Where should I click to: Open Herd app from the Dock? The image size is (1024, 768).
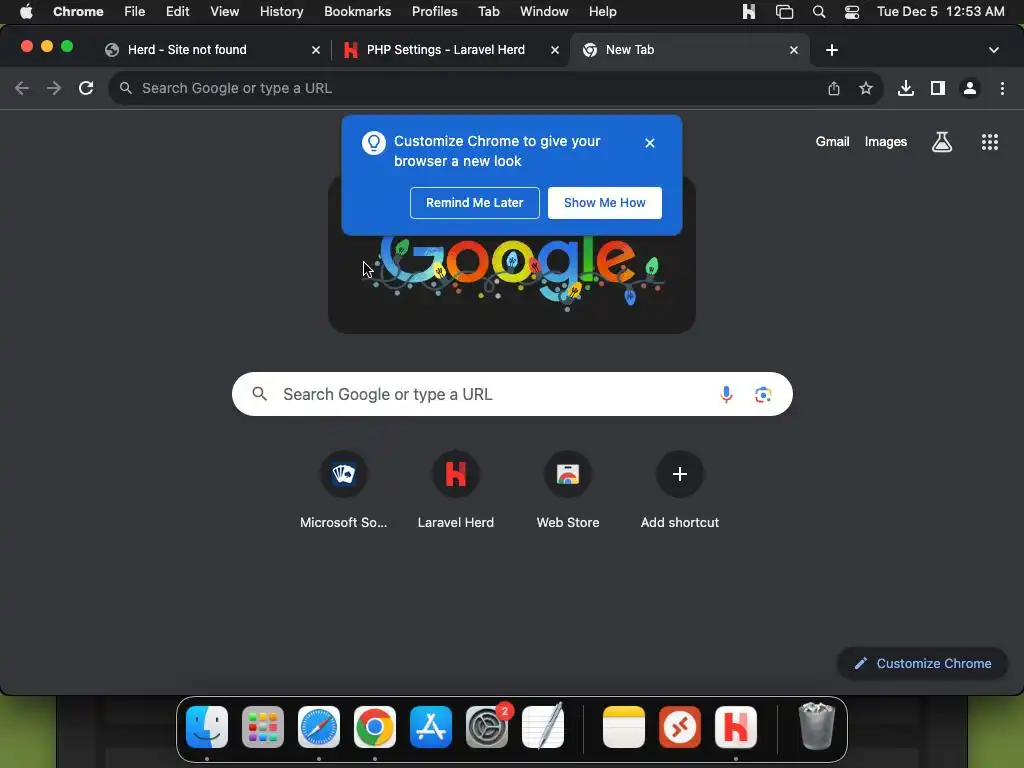pyautogui.click(x=736, y=727)
